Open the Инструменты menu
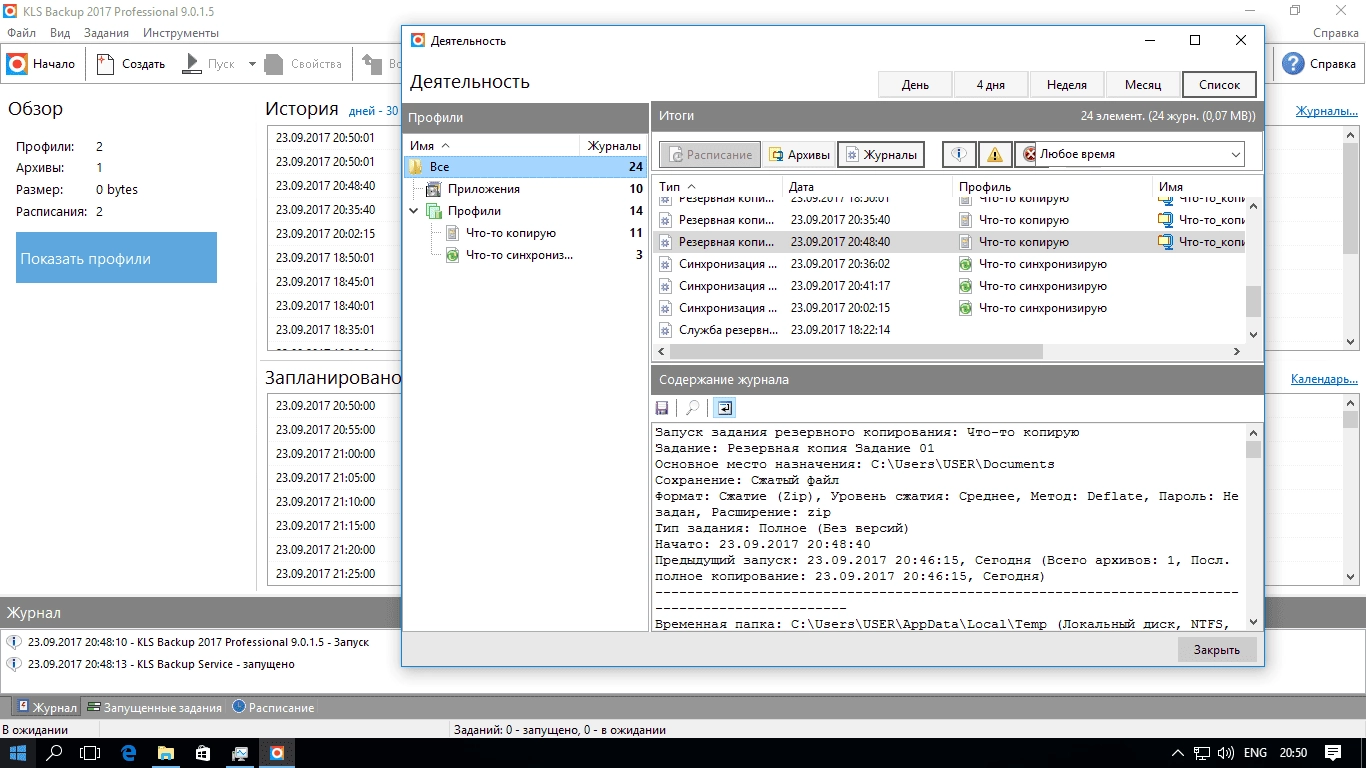This screenshot has width=1366, height=768. [180, 33]
